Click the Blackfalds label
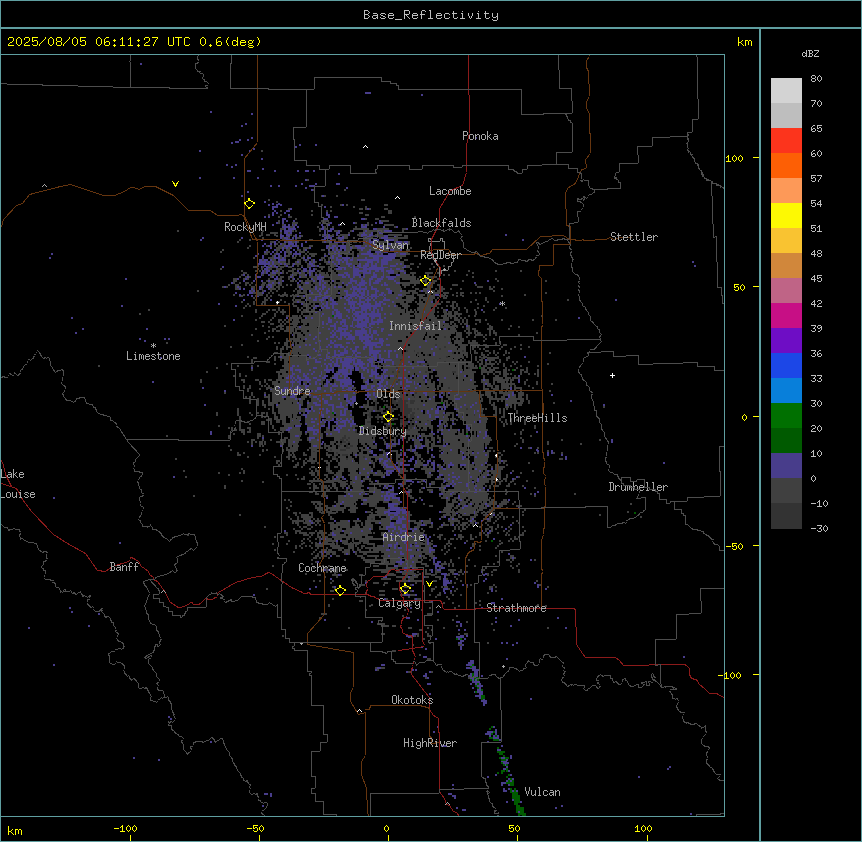This screenshot has height=842, width=862. (441, 223)
